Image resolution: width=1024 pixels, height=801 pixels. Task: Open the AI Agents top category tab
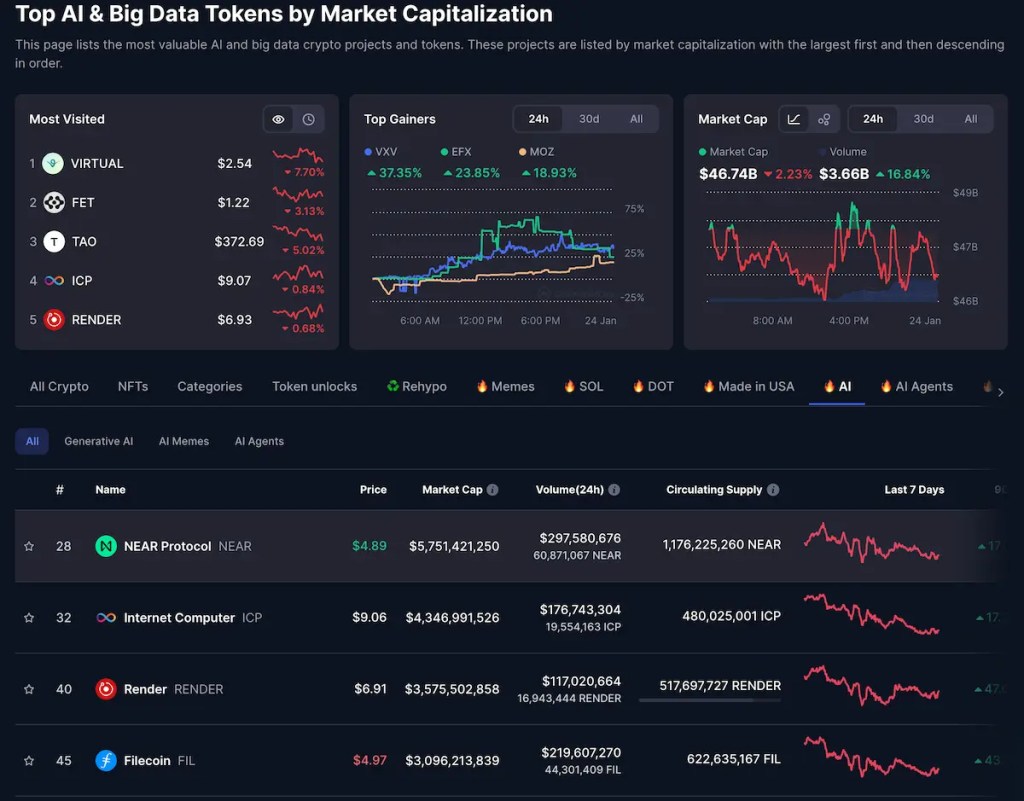917,386
